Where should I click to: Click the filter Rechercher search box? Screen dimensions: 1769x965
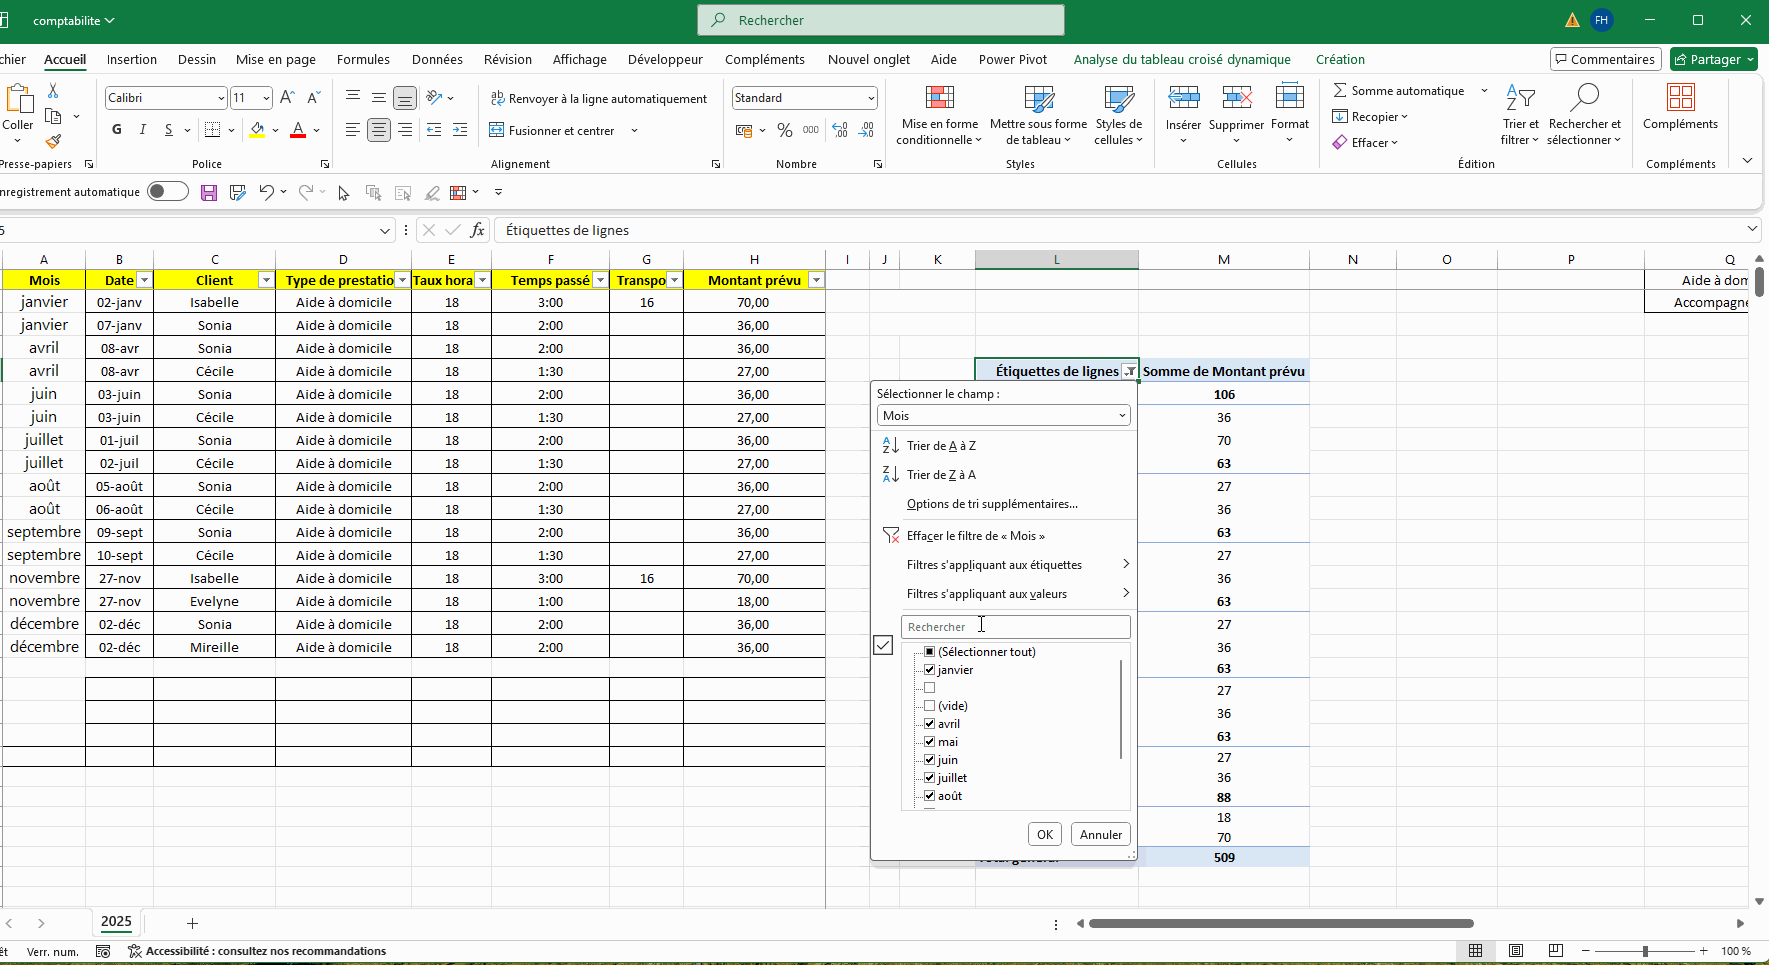pos(1015,627)
